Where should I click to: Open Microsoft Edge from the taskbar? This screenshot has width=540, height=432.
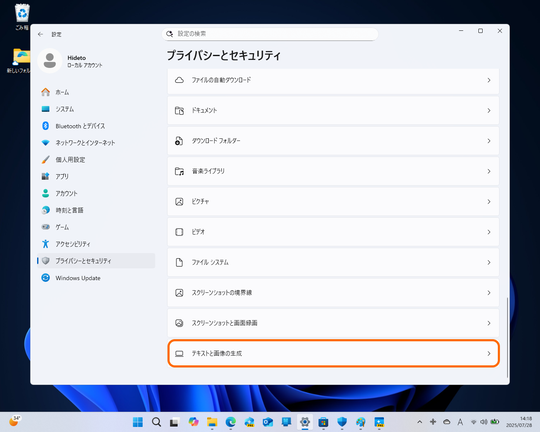231,422
